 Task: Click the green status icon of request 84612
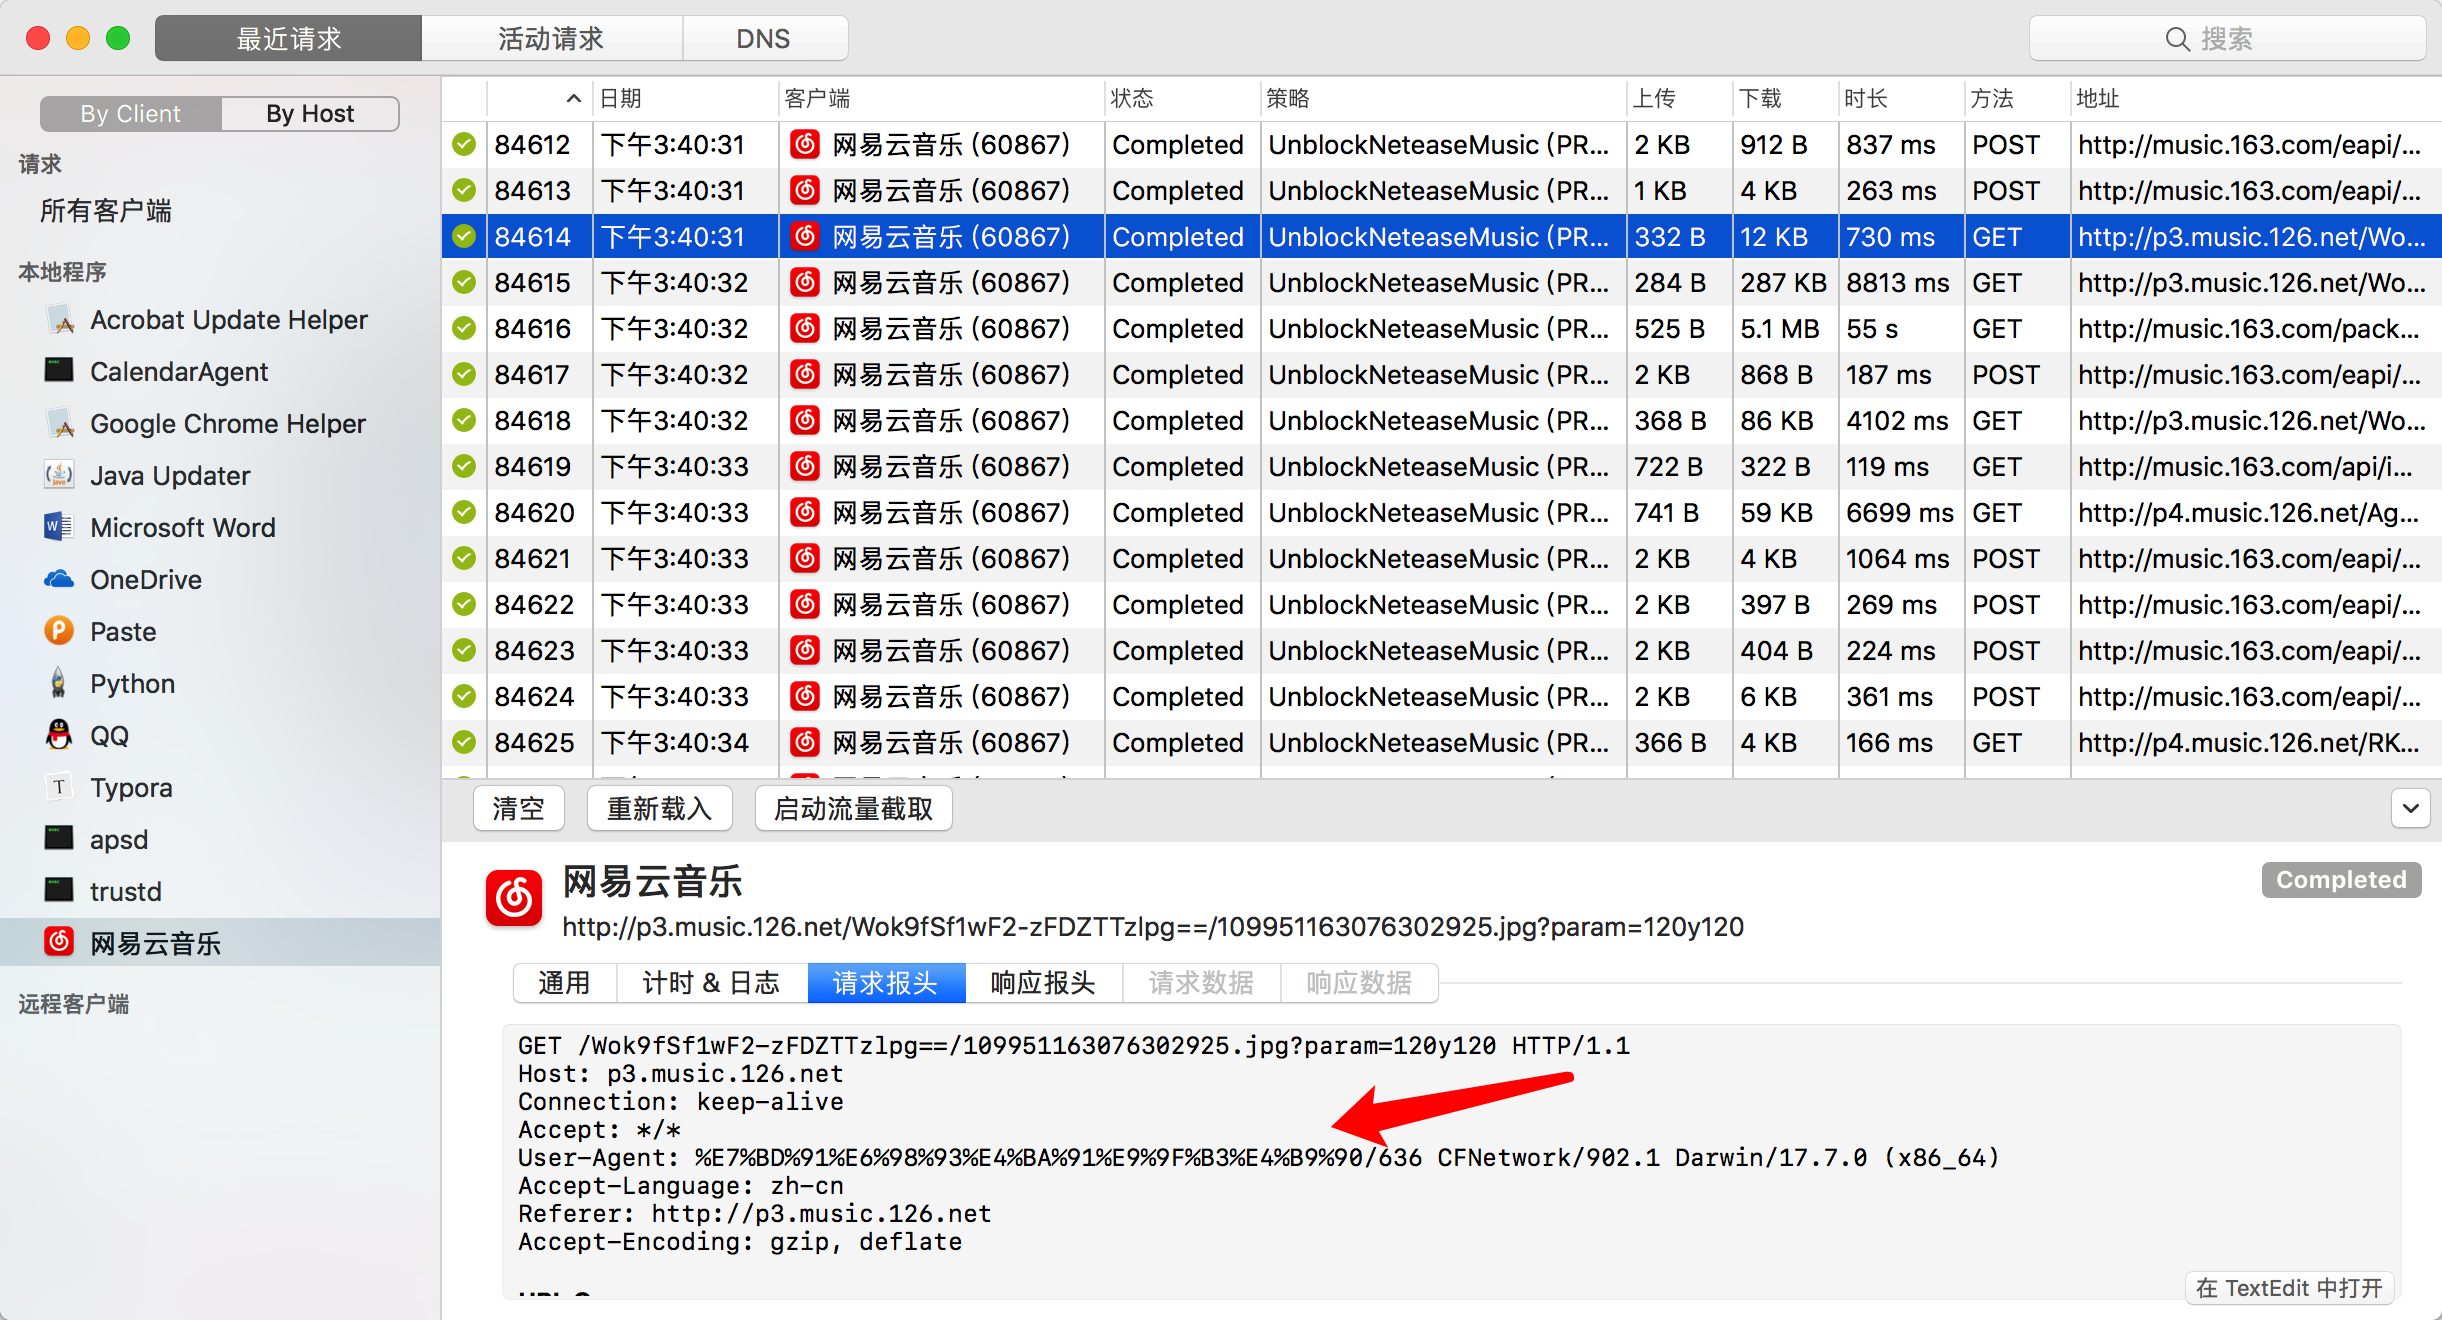point(464,144)
